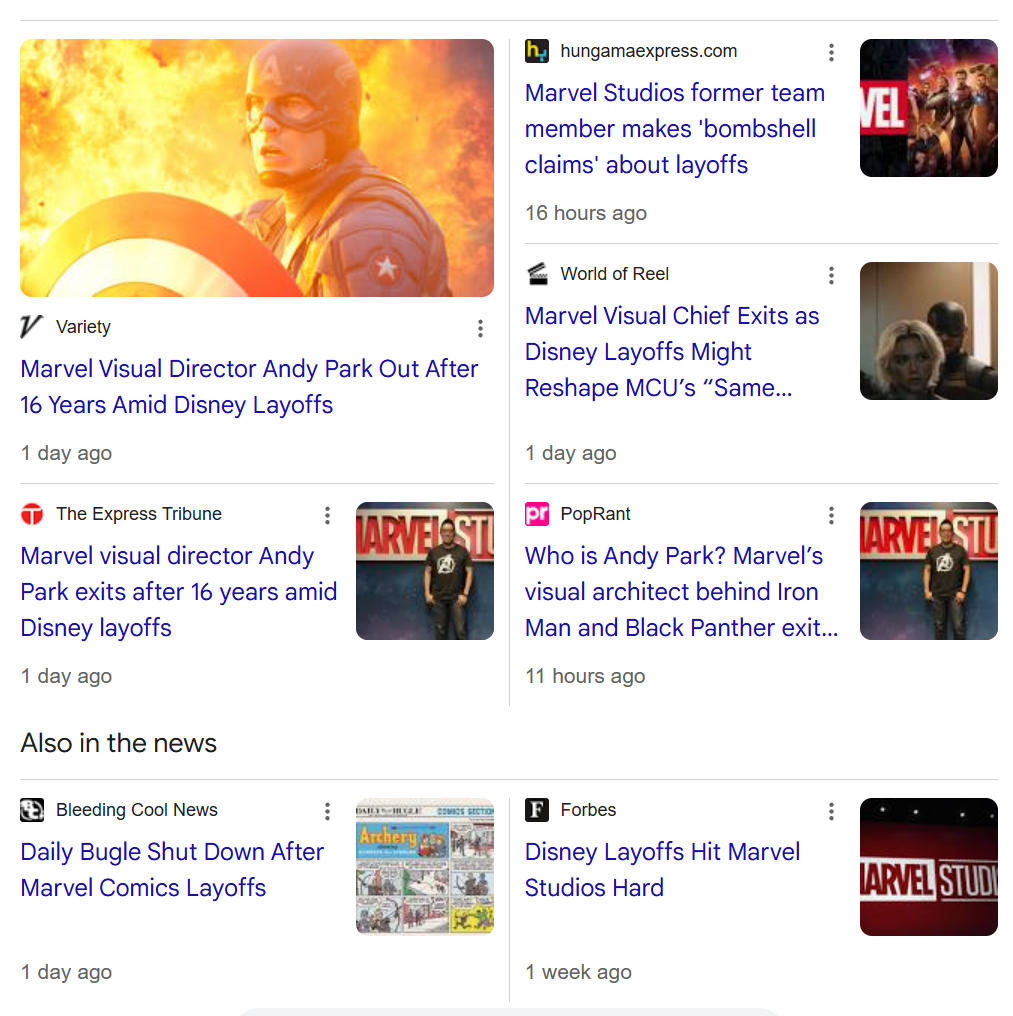Viewport: 1013px width, 1016px height.
Task: Open more options for hungamaexpress.com article
Action: click(x=831, y=52)
